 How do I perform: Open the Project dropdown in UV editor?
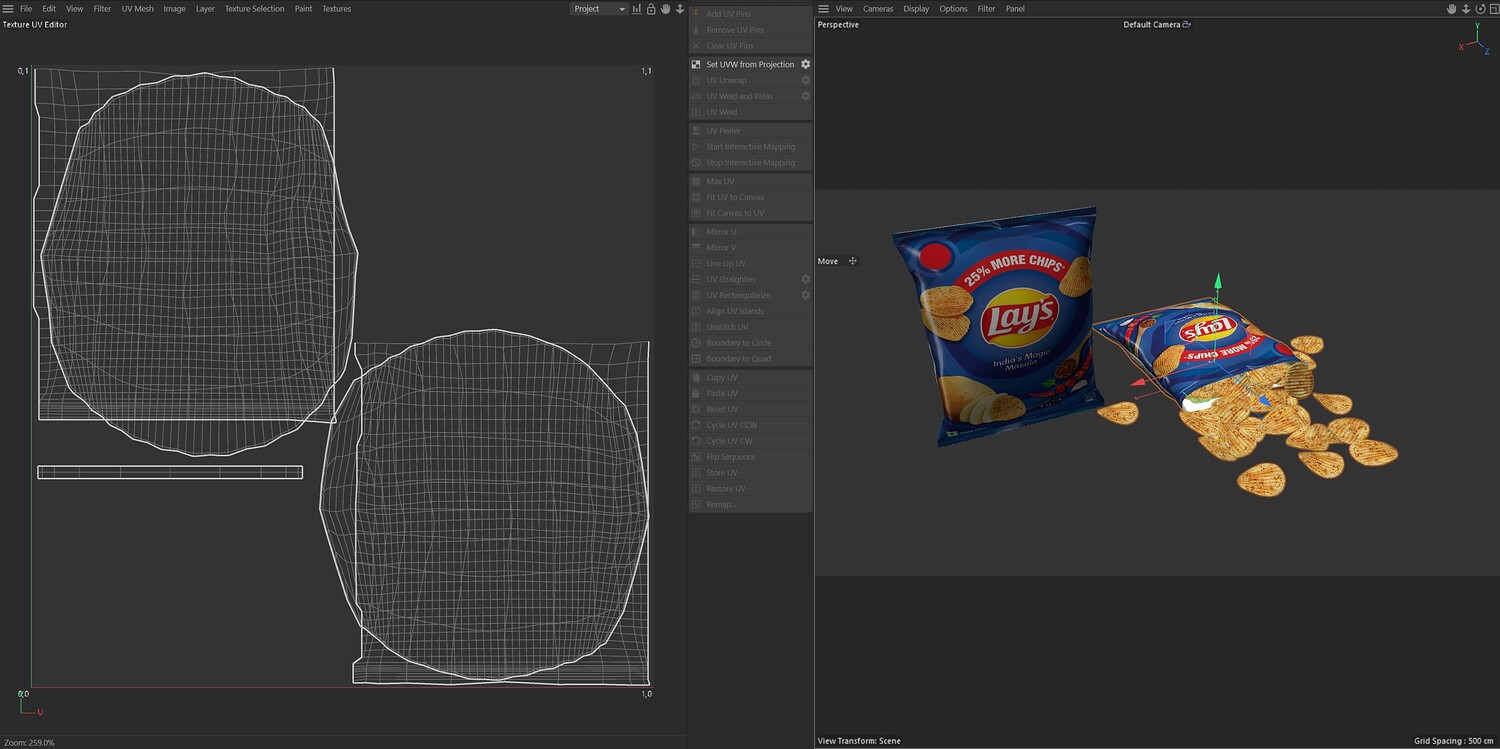pyautogui.click(x=599, y=9)
